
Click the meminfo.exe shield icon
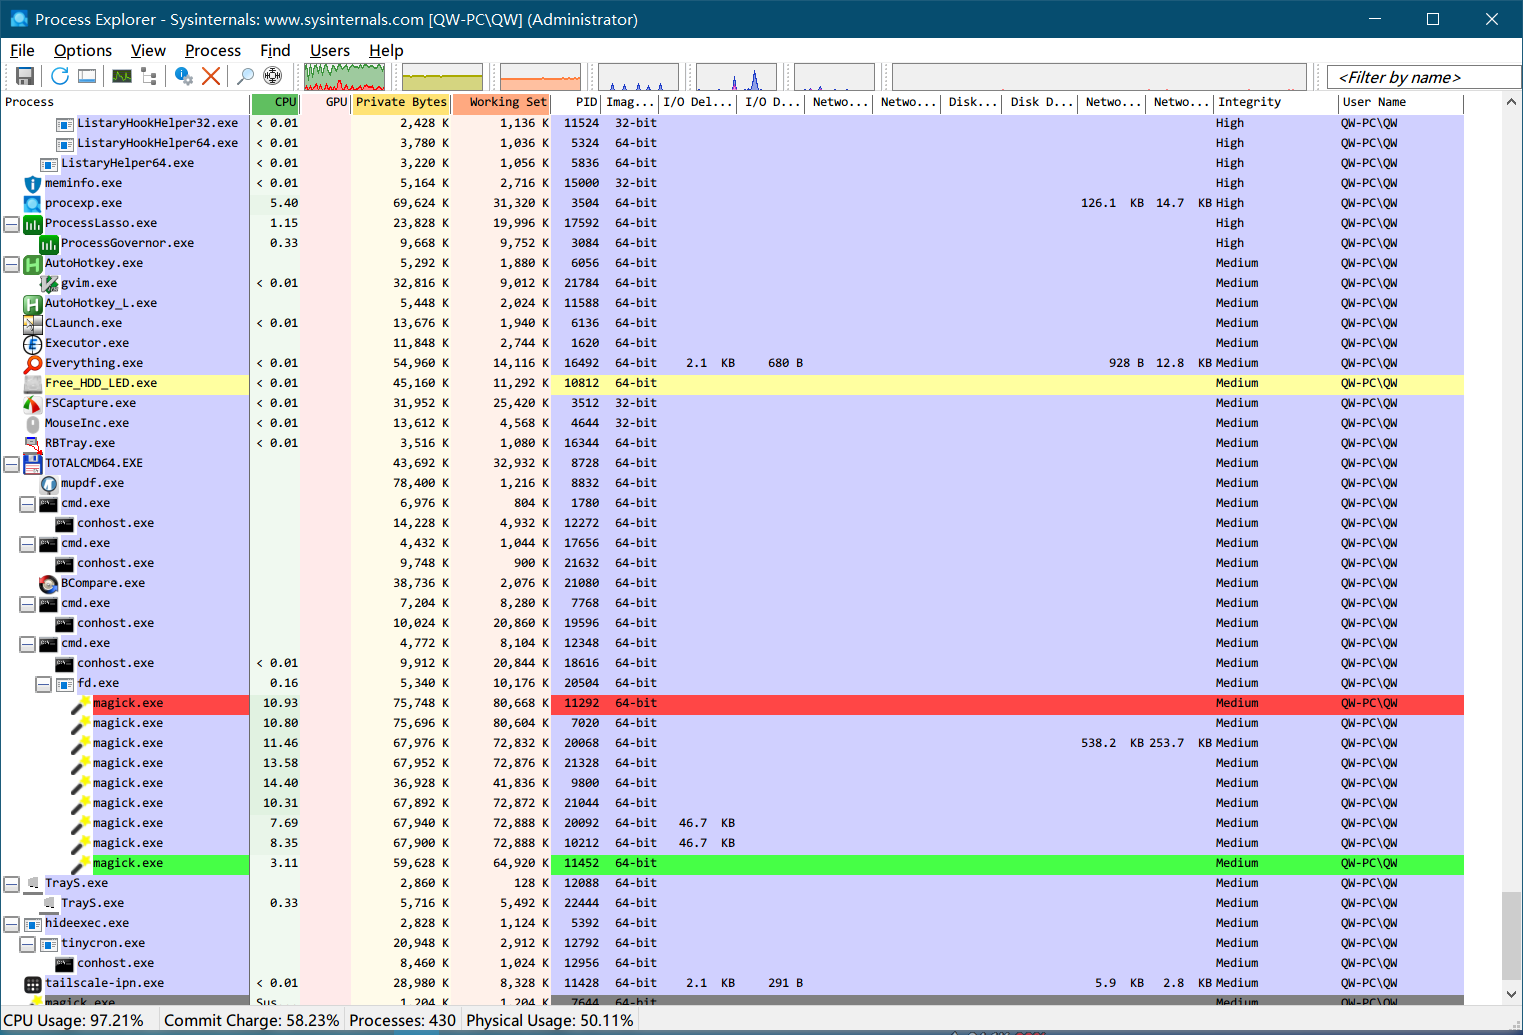(32, 183)
